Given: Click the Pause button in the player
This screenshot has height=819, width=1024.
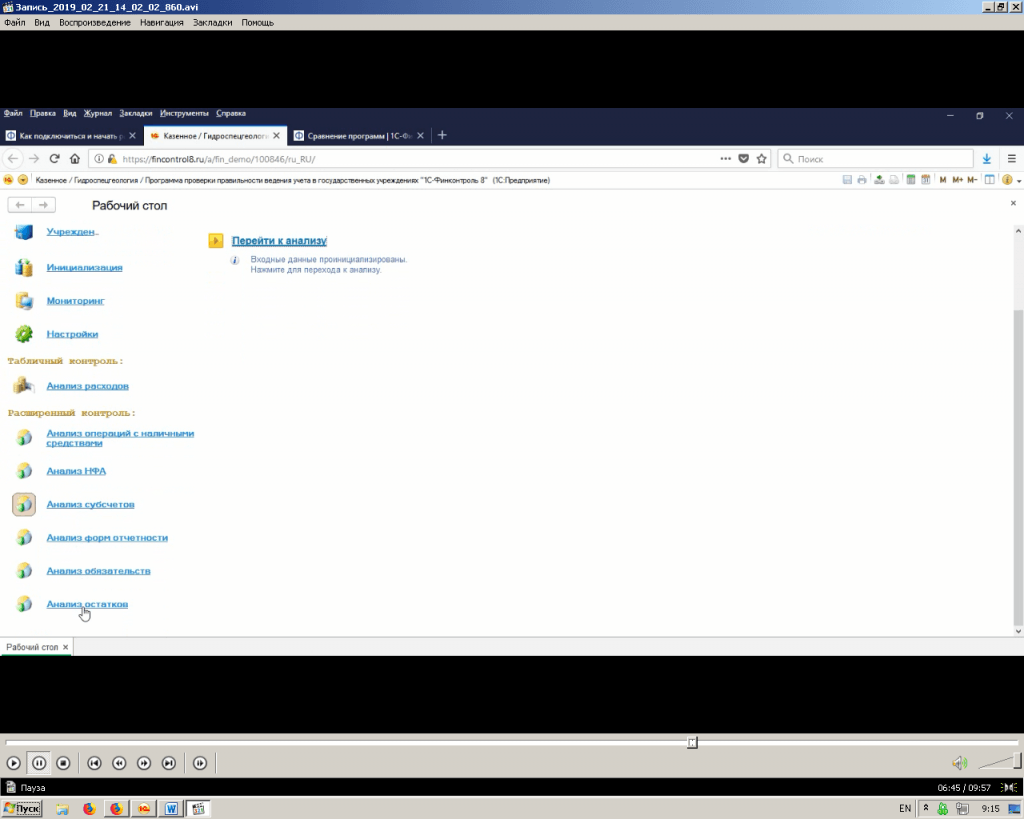Looking at the screenshot, I should (x=38, y=763).
